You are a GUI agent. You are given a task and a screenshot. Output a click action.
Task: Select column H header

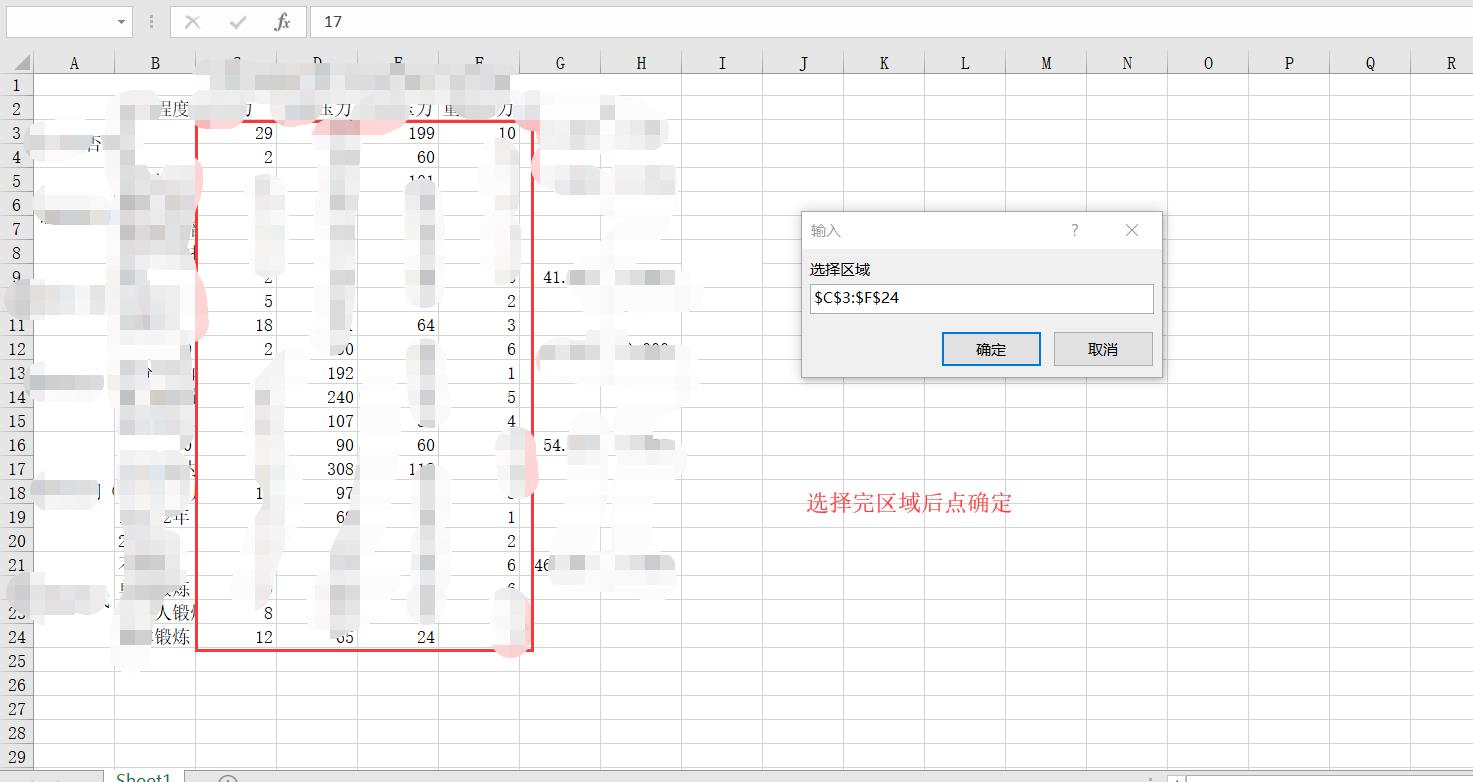641,63
